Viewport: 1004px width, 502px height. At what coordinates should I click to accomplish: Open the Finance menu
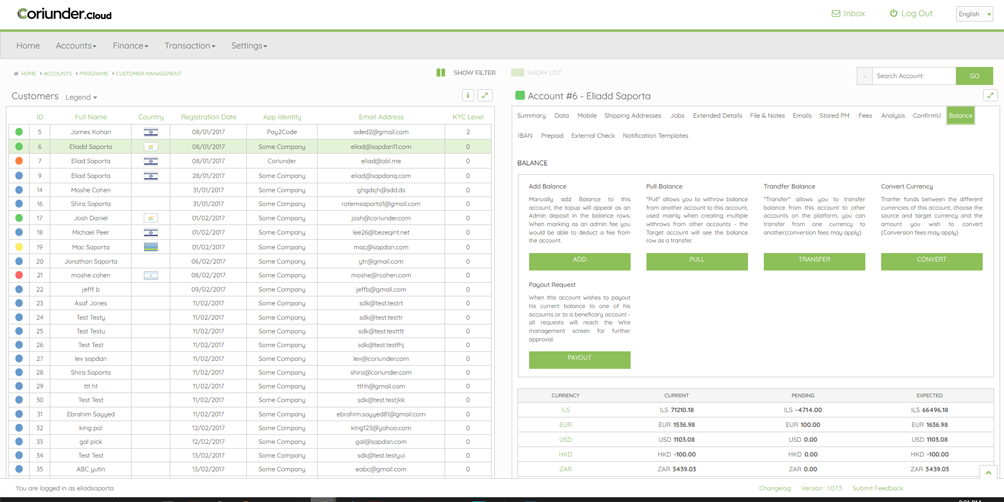tap(131, 46)
